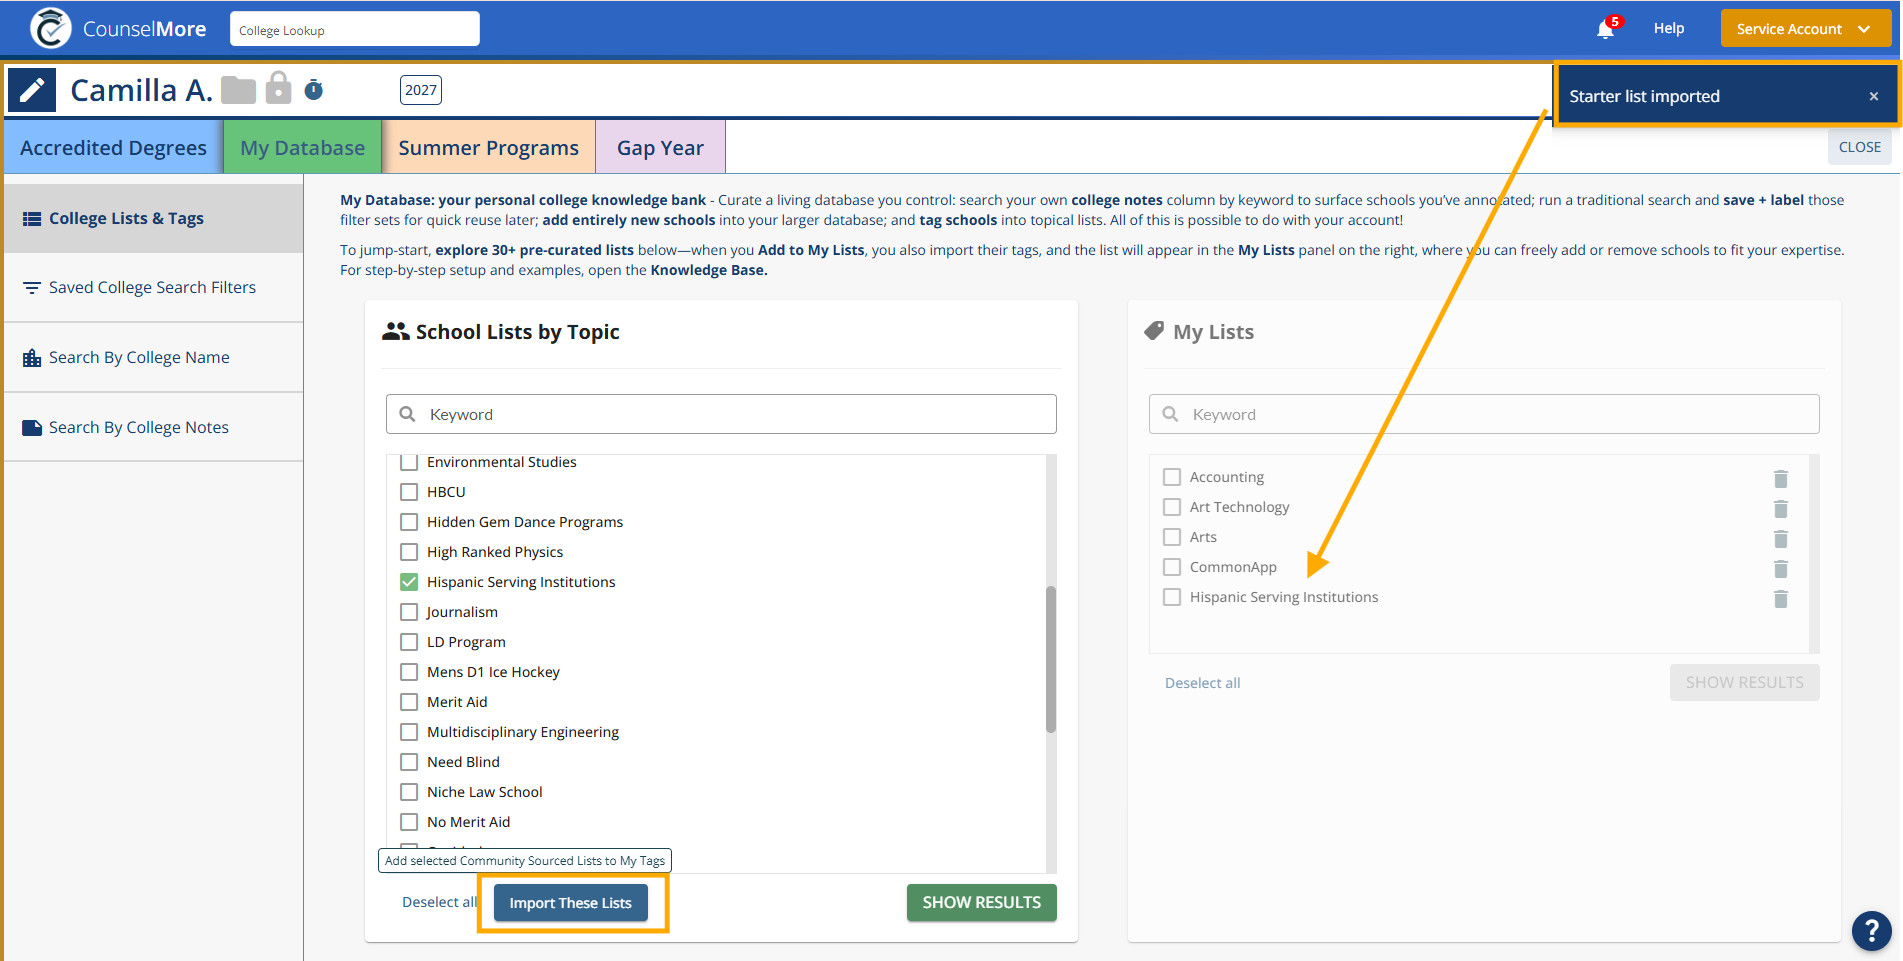Open the folder icon next to student name
This screenshot has height=961, width=1903.
[238, 90]
